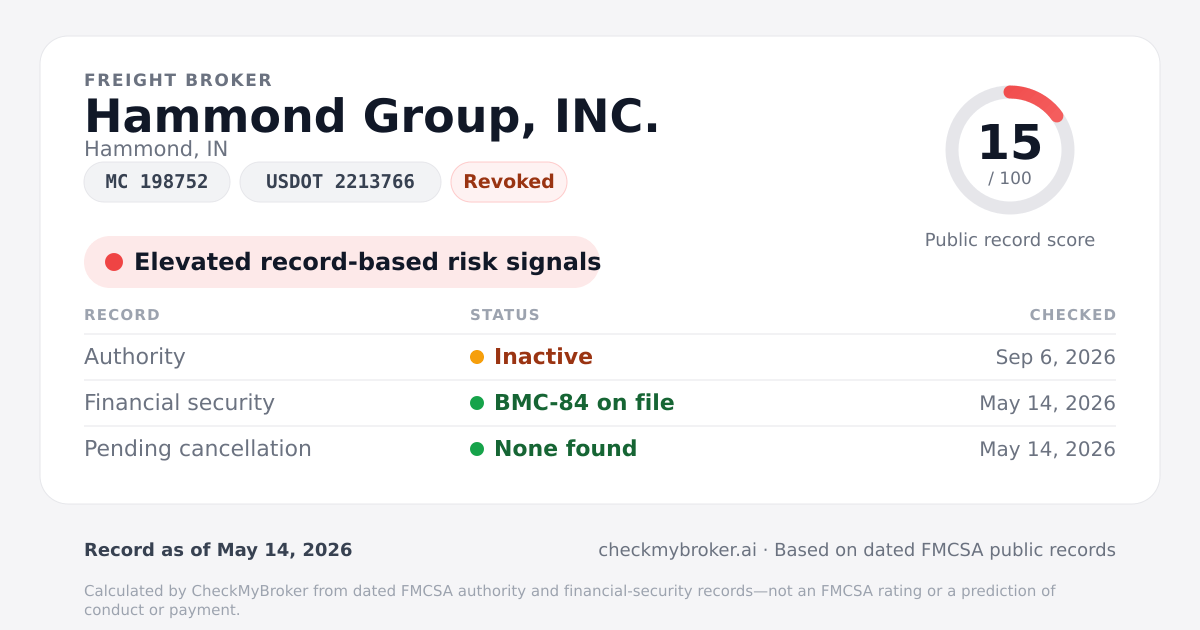The width and height of the screenshot is (1200, 630).
Task: Click the green dot next to BMC-84 on file
Action: pos(477,403)
